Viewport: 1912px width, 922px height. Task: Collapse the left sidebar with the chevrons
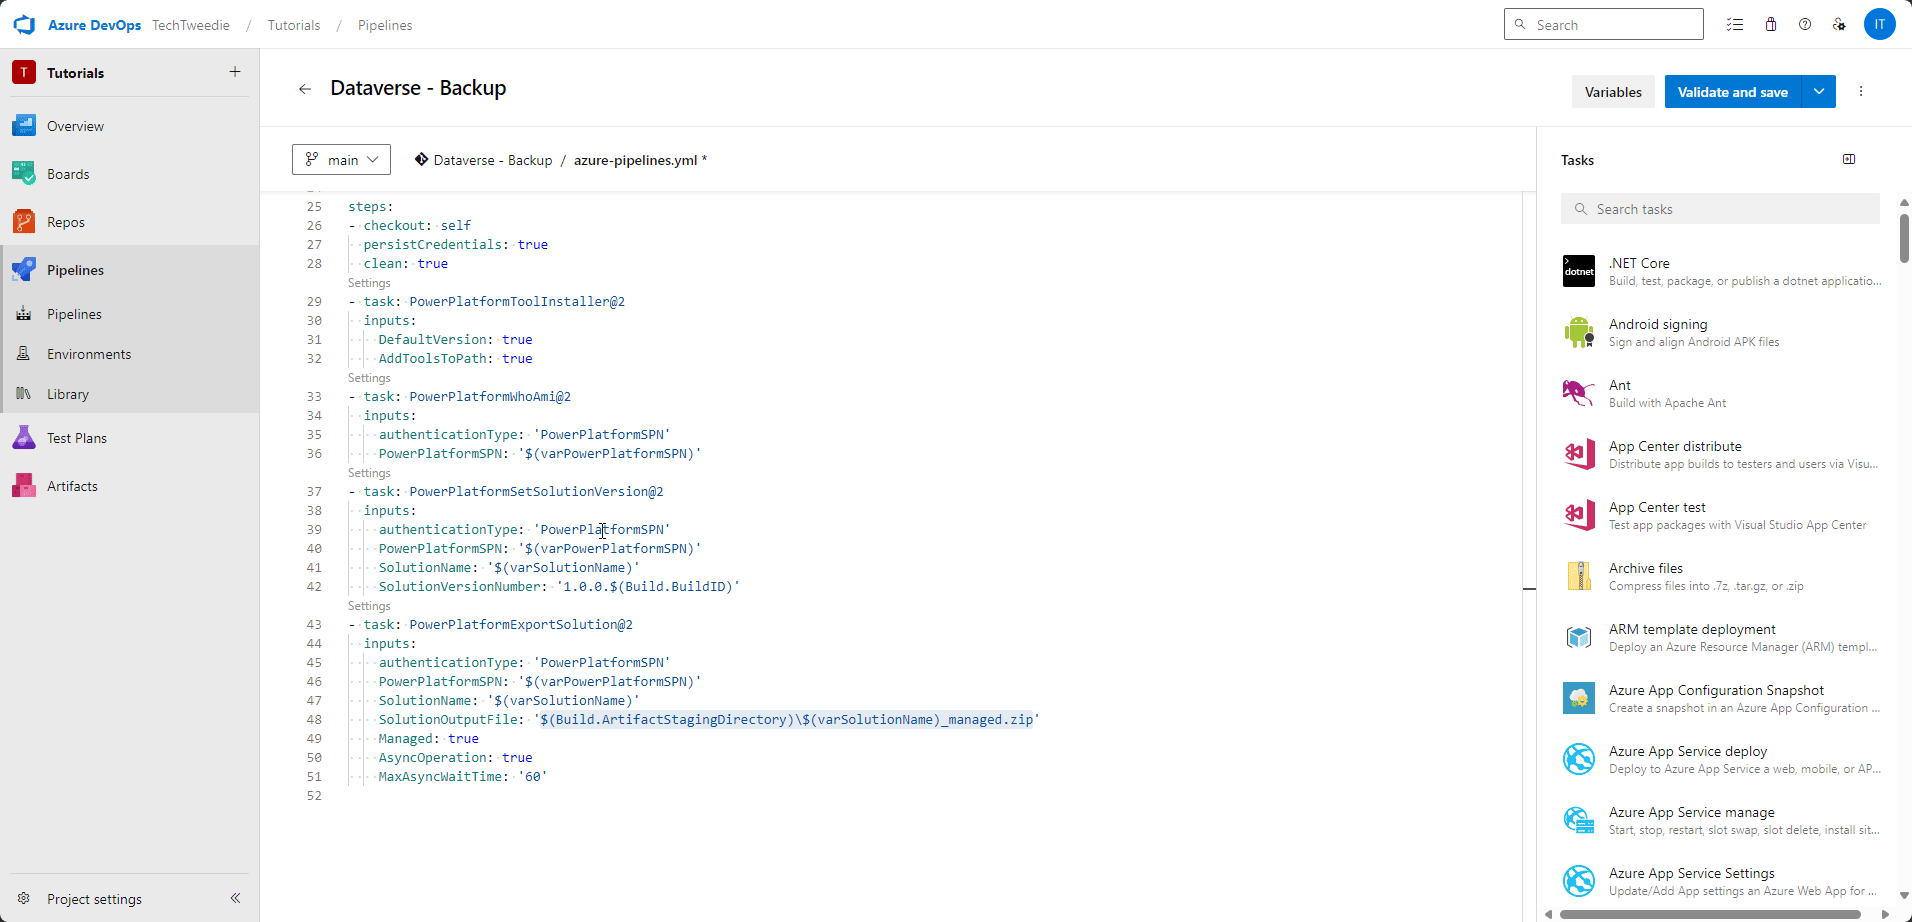coord(236,898)
